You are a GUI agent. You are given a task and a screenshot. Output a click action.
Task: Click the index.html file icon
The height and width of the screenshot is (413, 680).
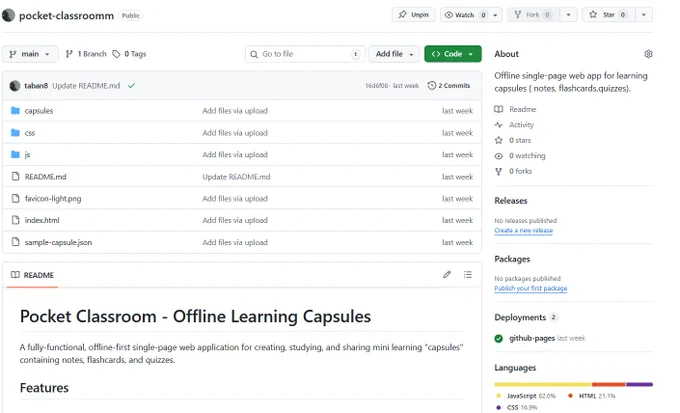click(x=15, y=220)
